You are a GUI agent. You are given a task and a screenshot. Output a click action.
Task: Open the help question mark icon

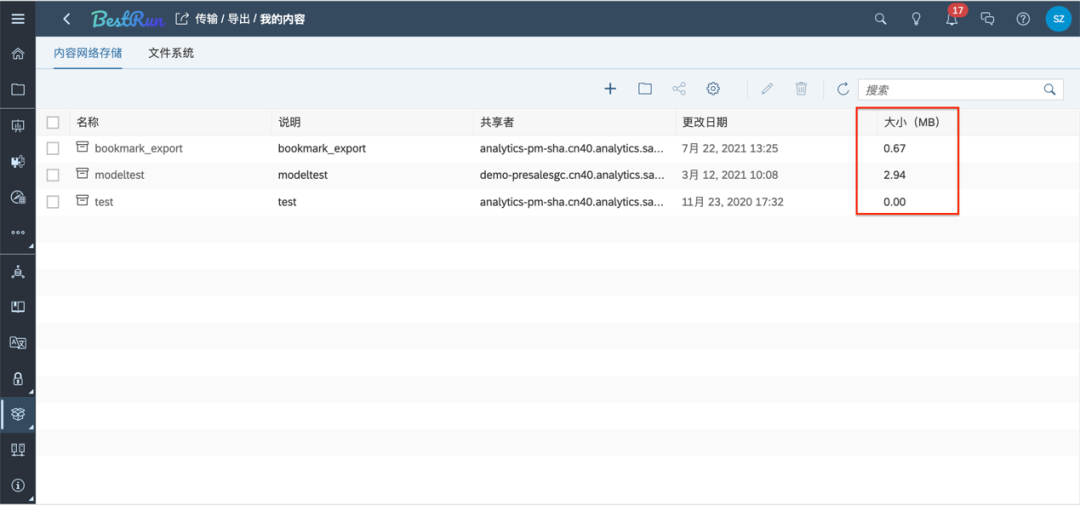tap(1024, 19)
